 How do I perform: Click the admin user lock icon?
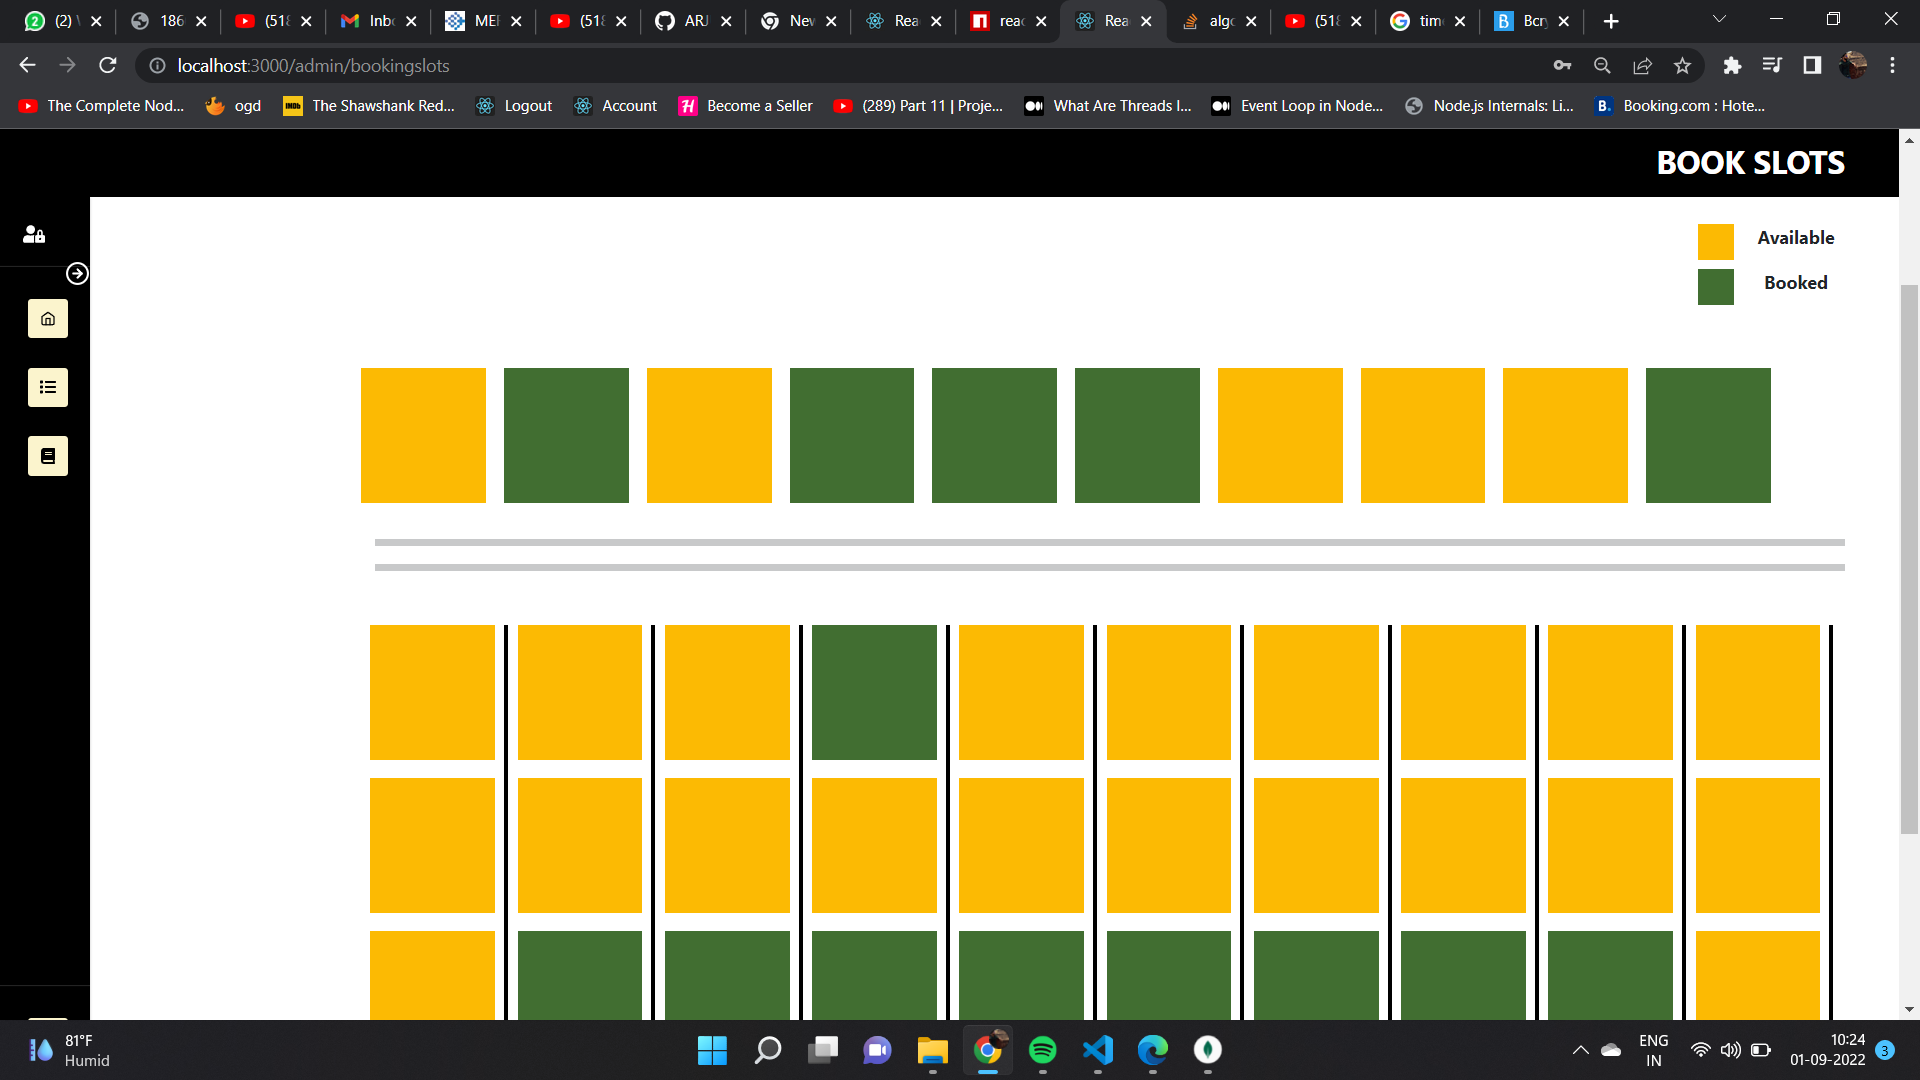pos(34,234)
